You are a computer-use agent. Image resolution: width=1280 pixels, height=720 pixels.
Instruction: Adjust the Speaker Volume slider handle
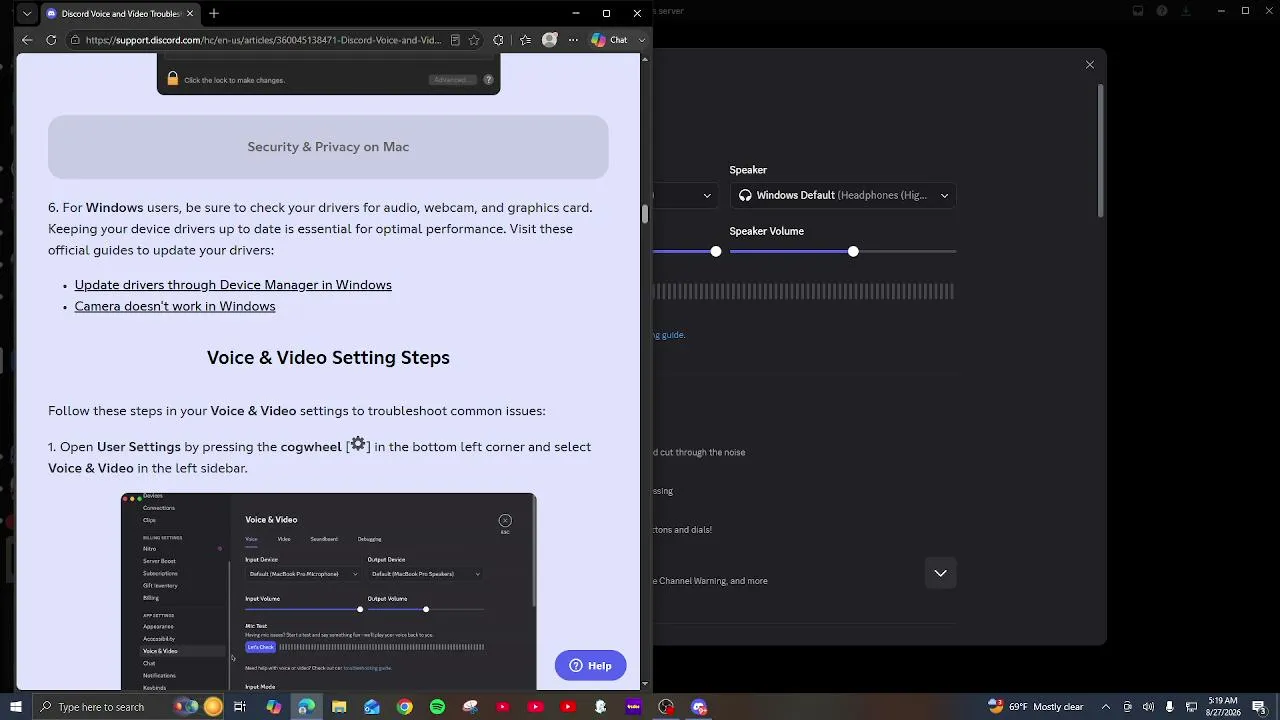click(x=853, y=251)
